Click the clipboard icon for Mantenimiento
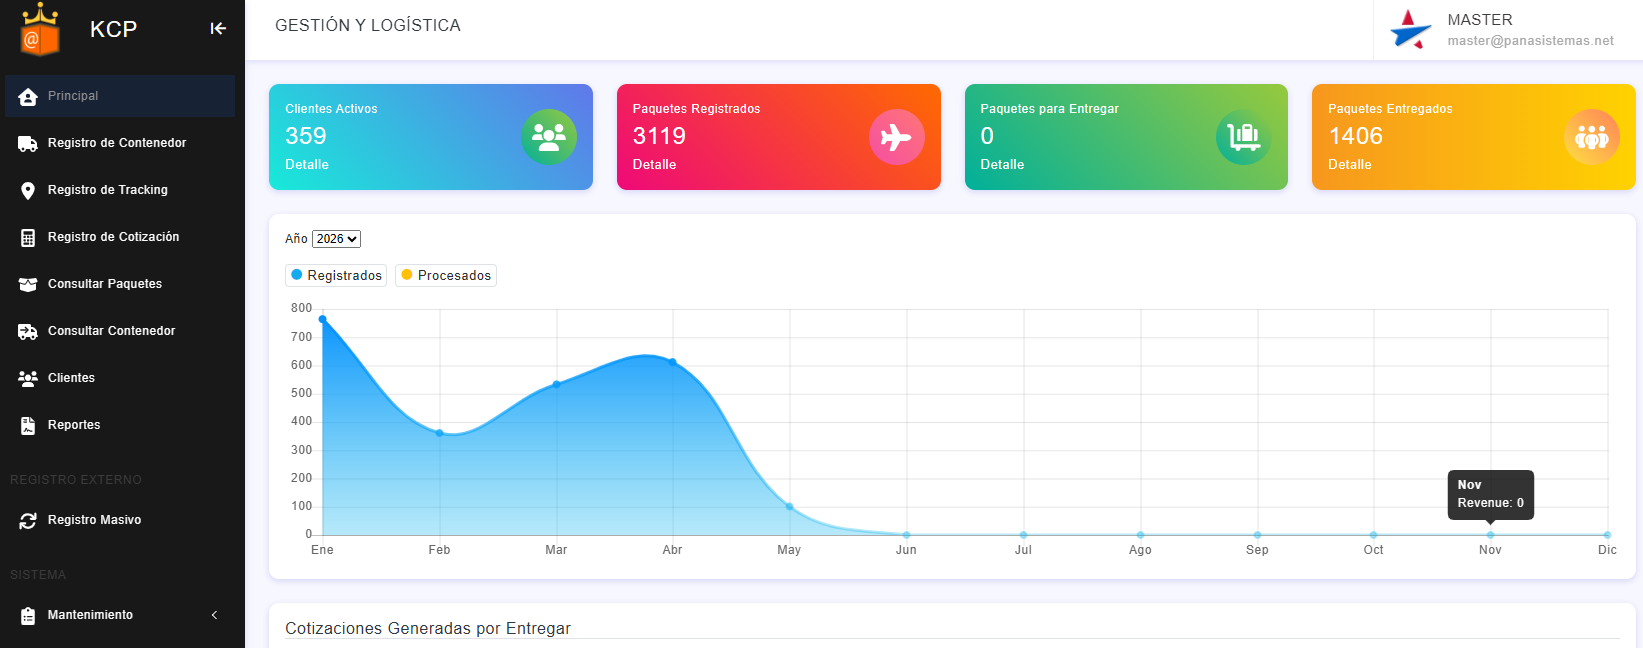The width and height of the screenshot is (1643, 648). (x=28, y=615)
